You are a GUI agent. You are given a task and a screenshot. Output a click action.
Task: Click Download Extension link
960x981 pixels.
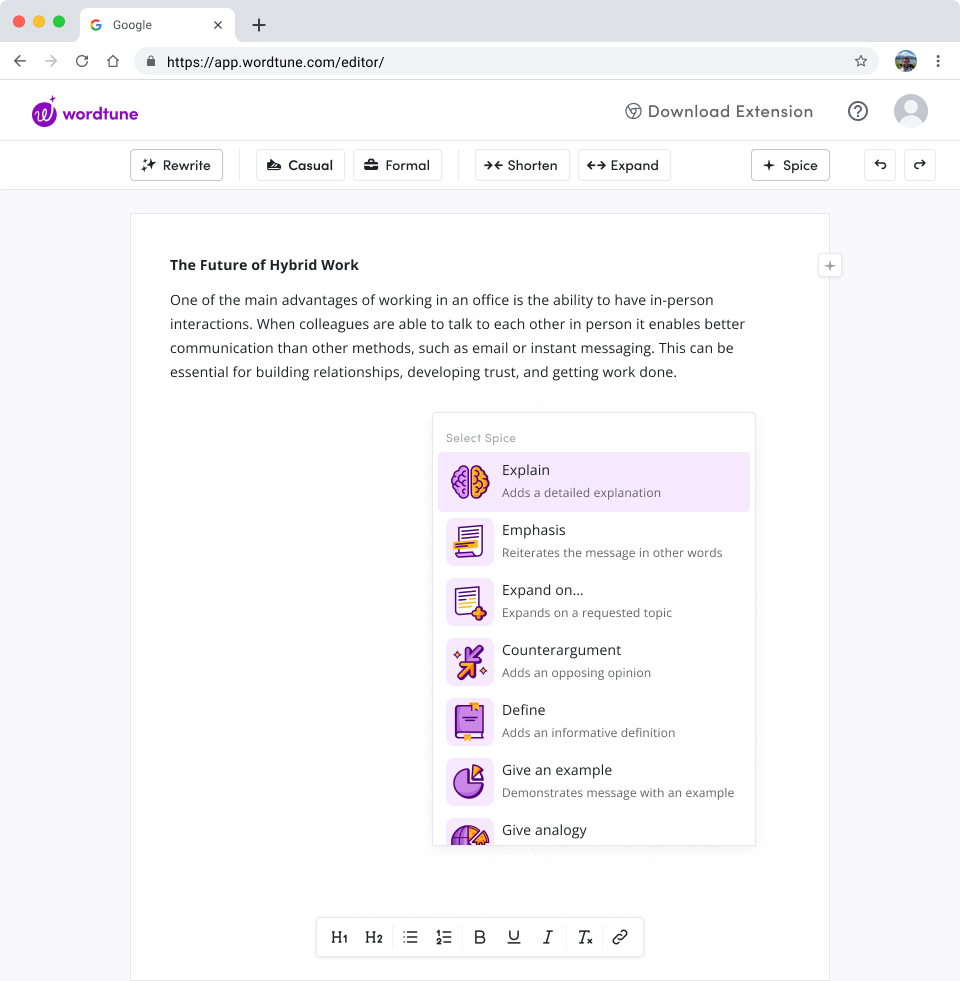(x=719, y=111)
